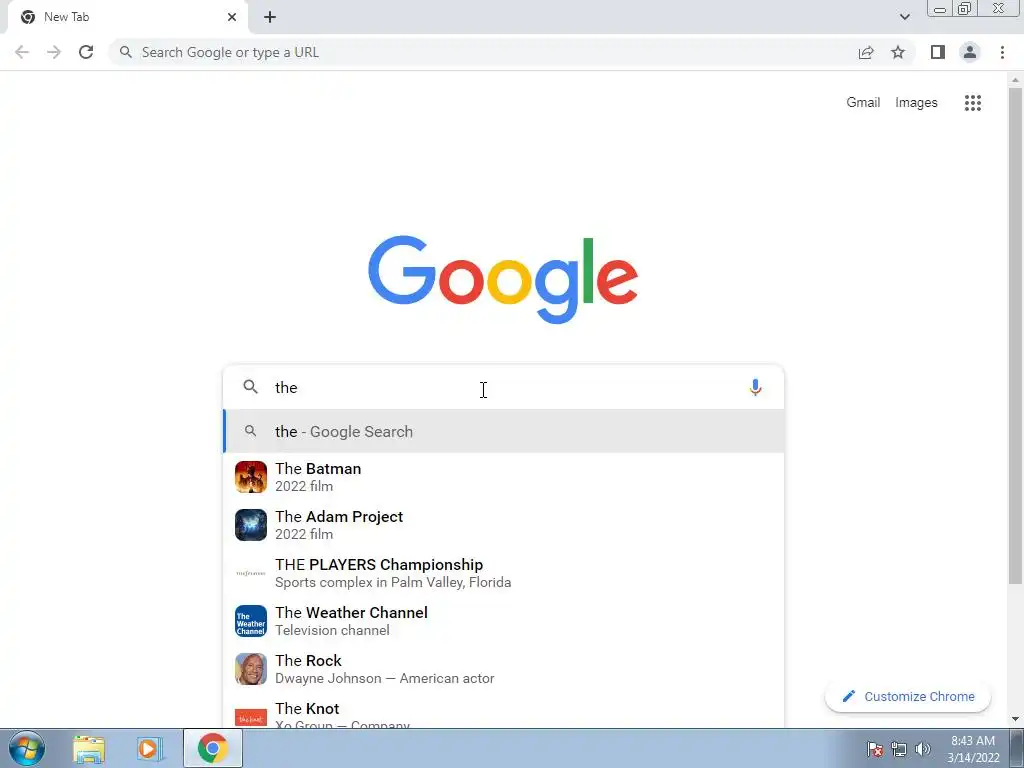Open the Windows Start button

[x=27, y=748]
